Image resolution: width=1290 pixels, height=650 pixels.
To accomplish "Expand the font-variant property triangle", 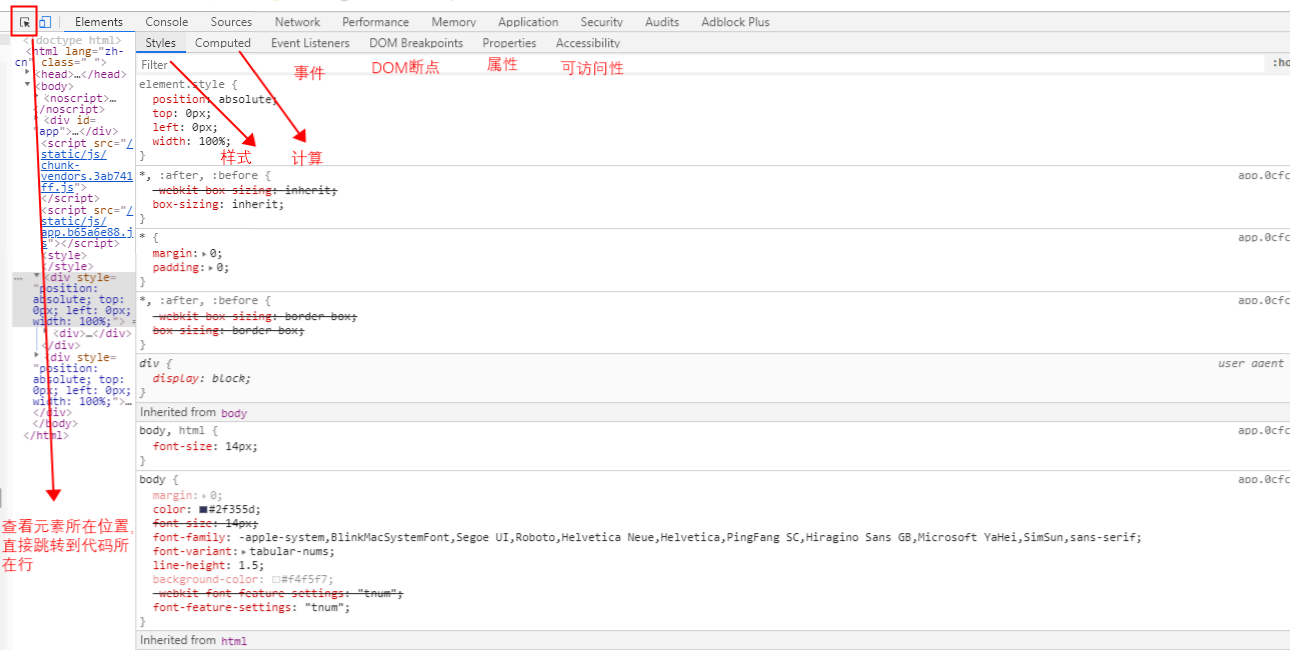I will click(244, 552).
